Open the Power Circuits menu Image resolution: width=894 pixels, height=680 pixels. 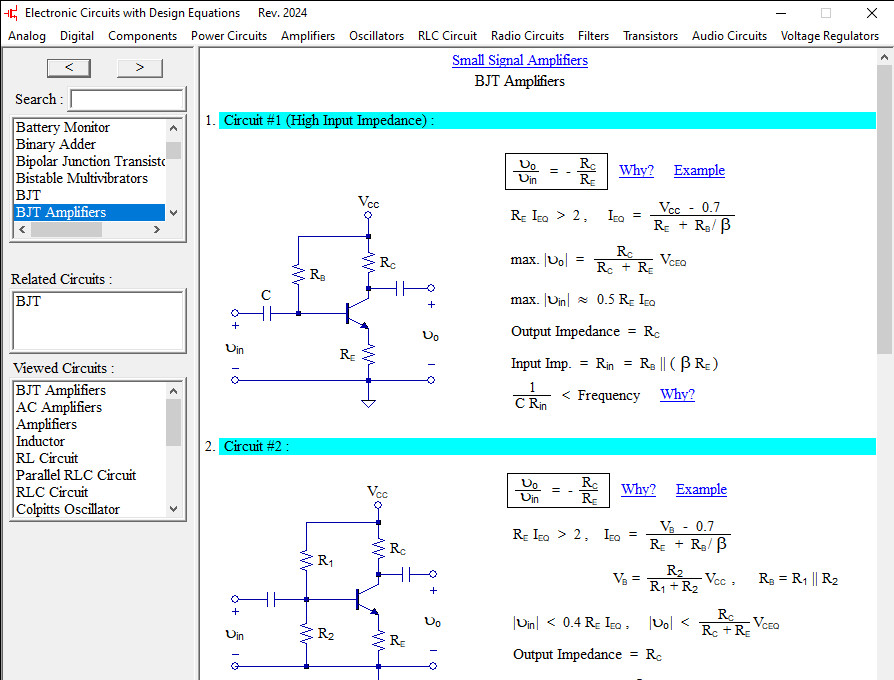[x=229, y=36]
